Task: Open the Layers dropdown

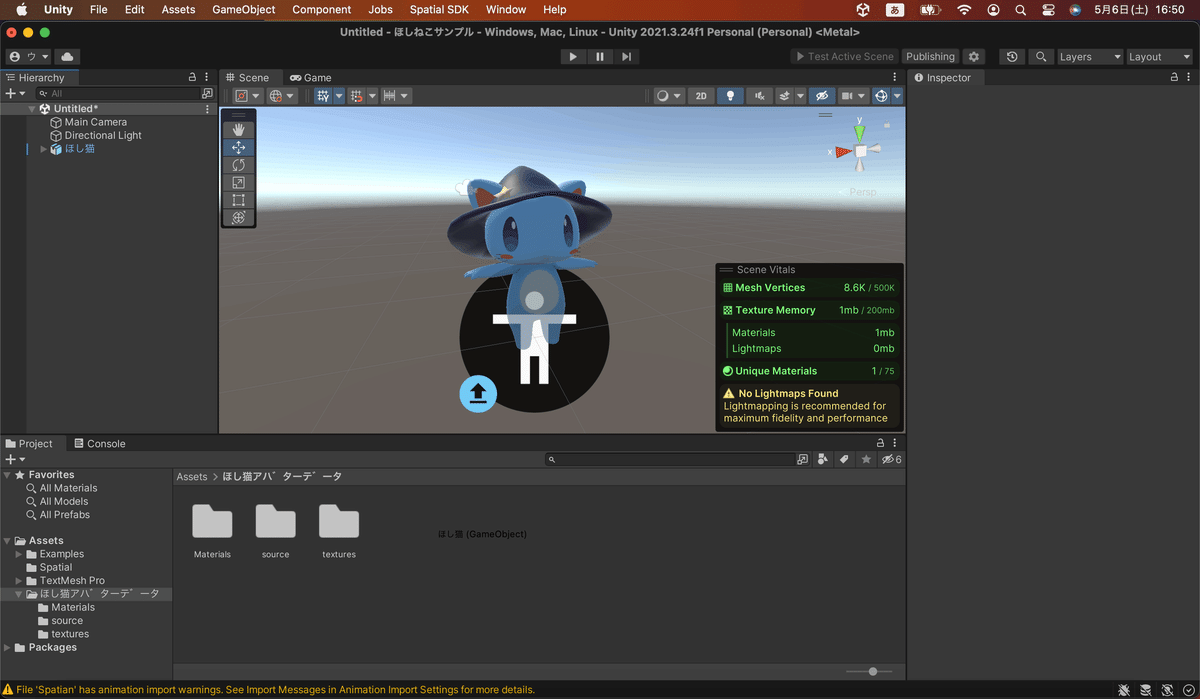Action: coord(1090,57)
